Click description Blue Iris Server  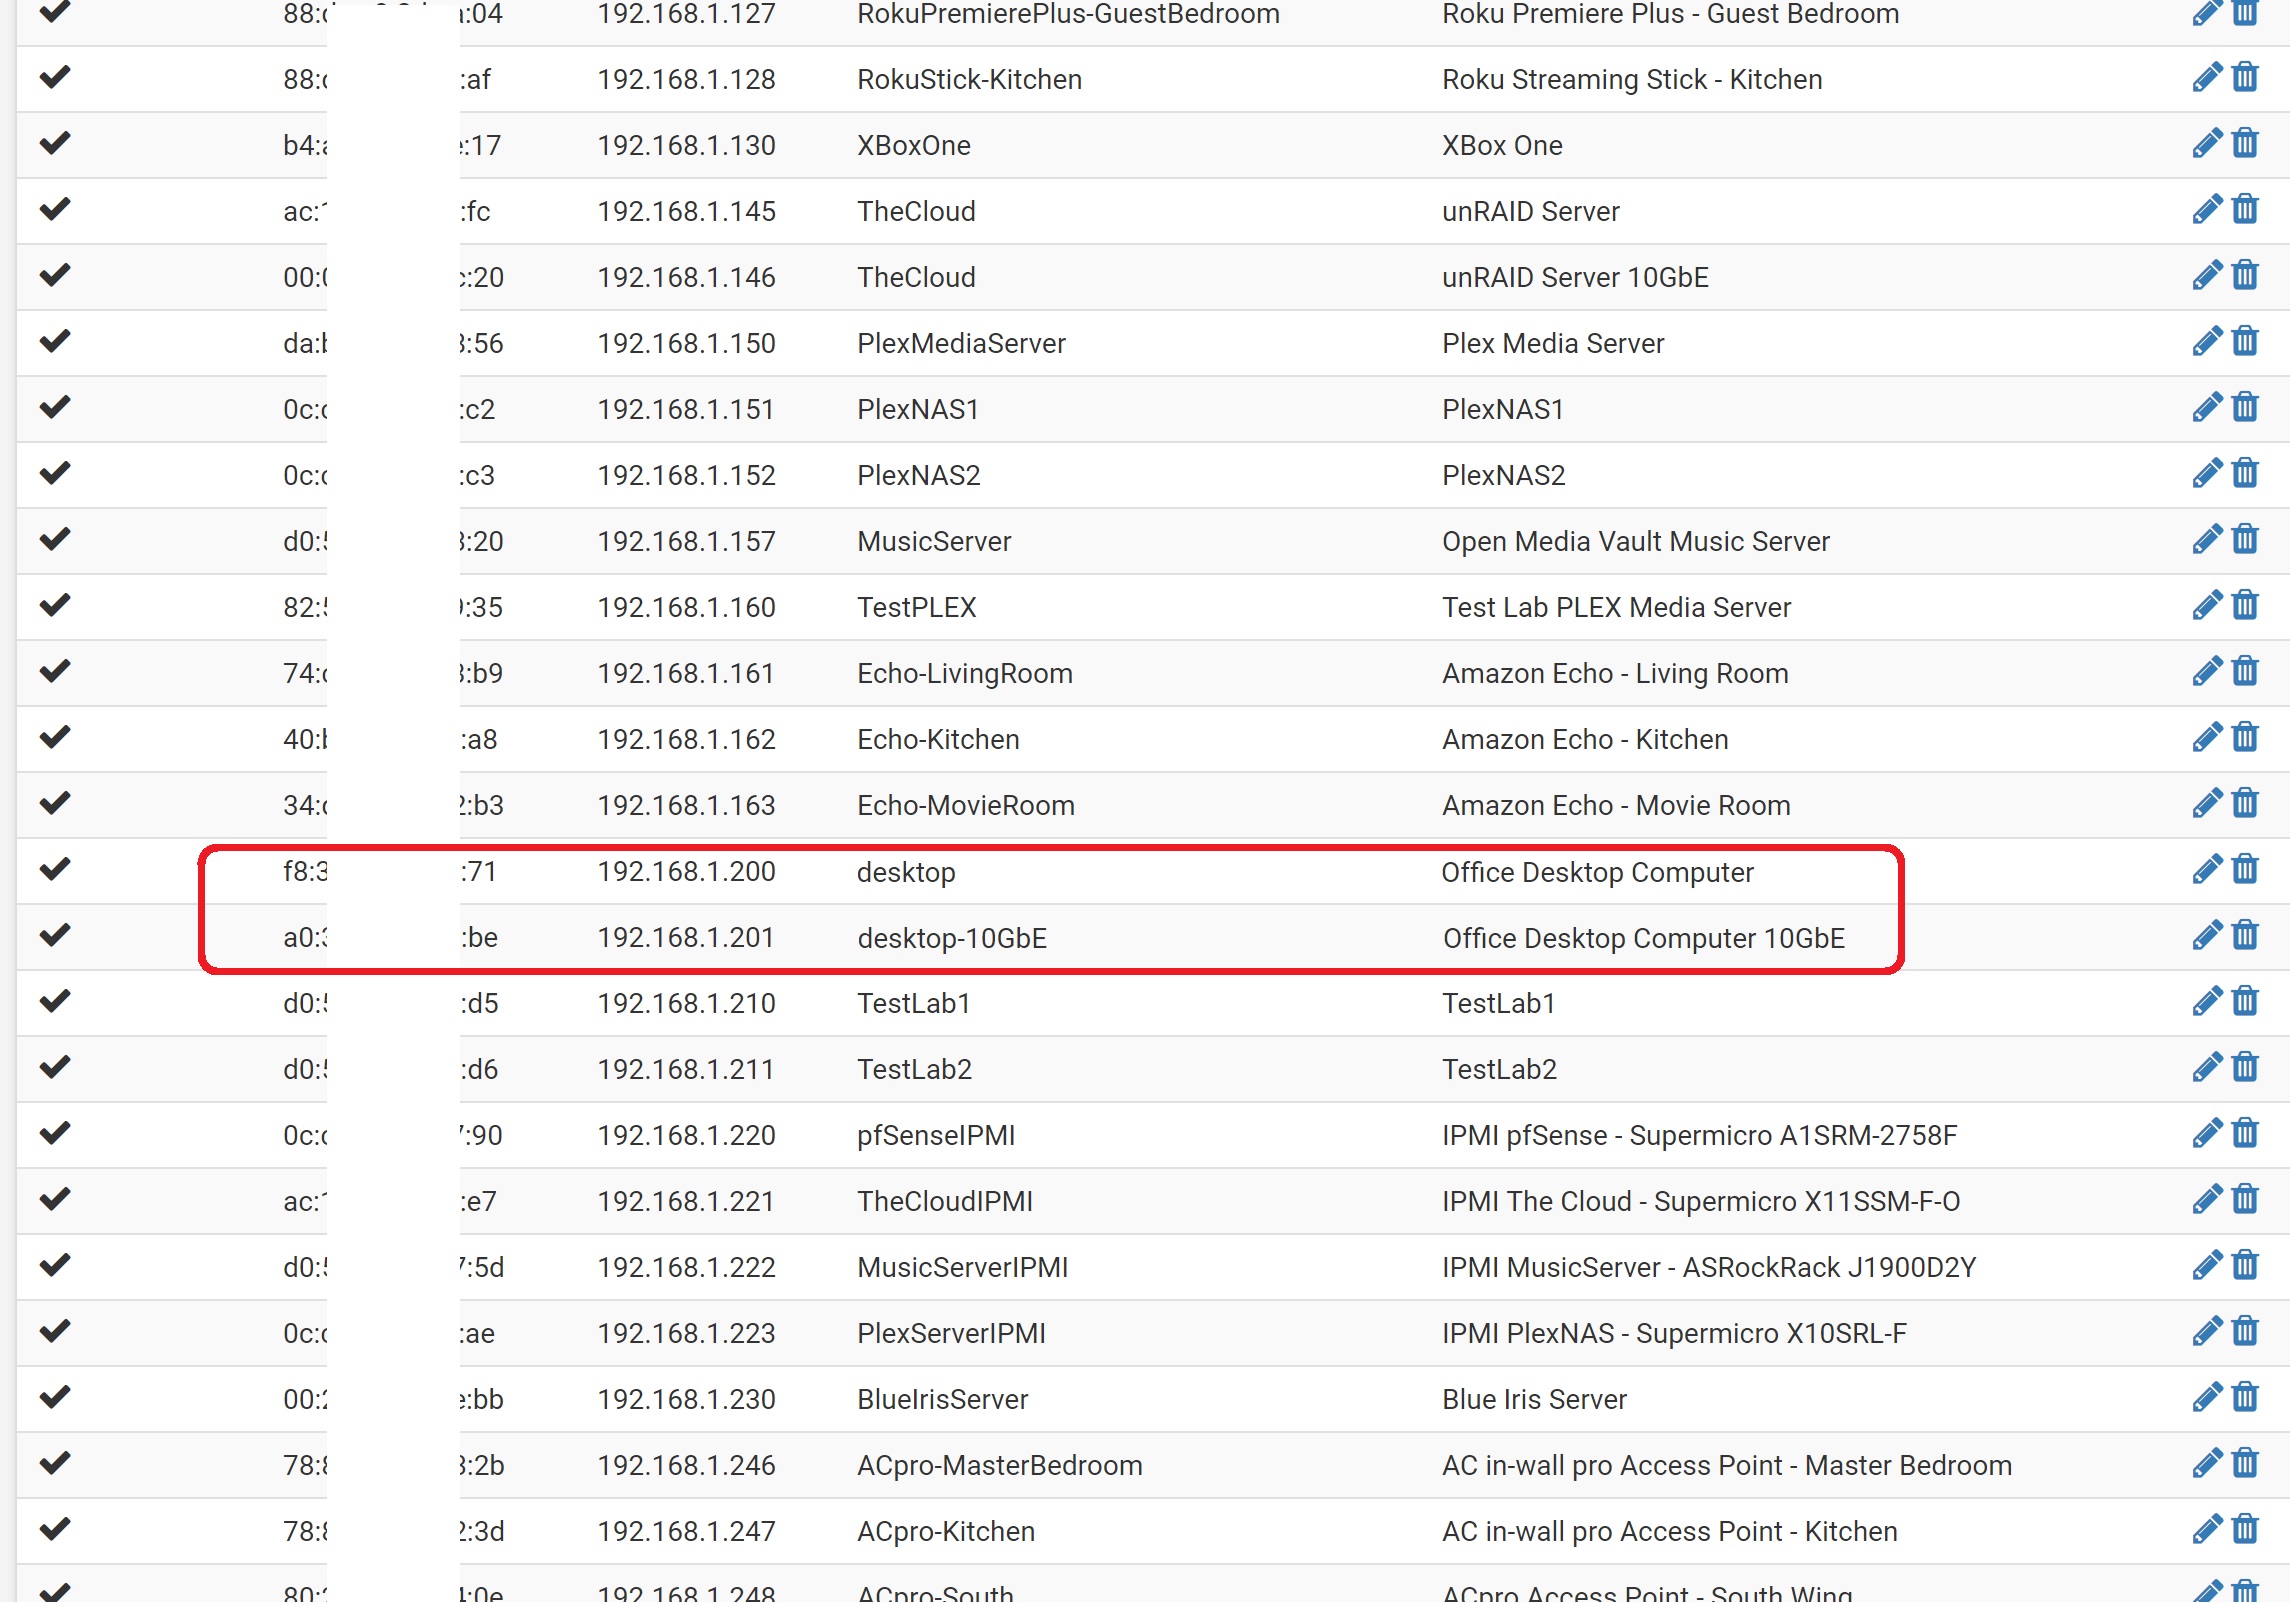(x=1534, y=1400)
